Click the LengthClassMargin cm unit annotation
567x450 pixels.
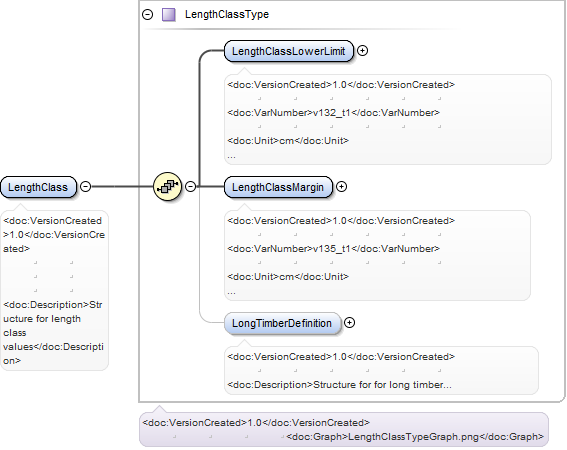click(288, 277)
